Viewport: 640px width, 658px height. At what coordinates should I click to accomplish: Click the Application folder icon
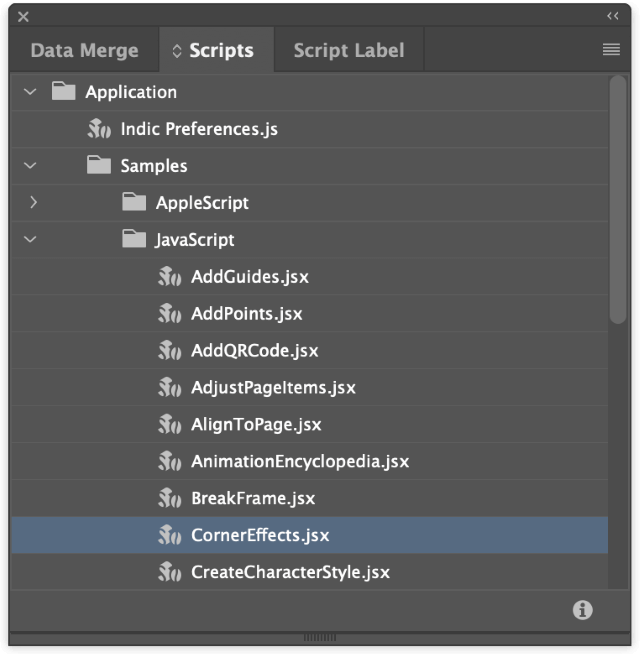(63, 91)
